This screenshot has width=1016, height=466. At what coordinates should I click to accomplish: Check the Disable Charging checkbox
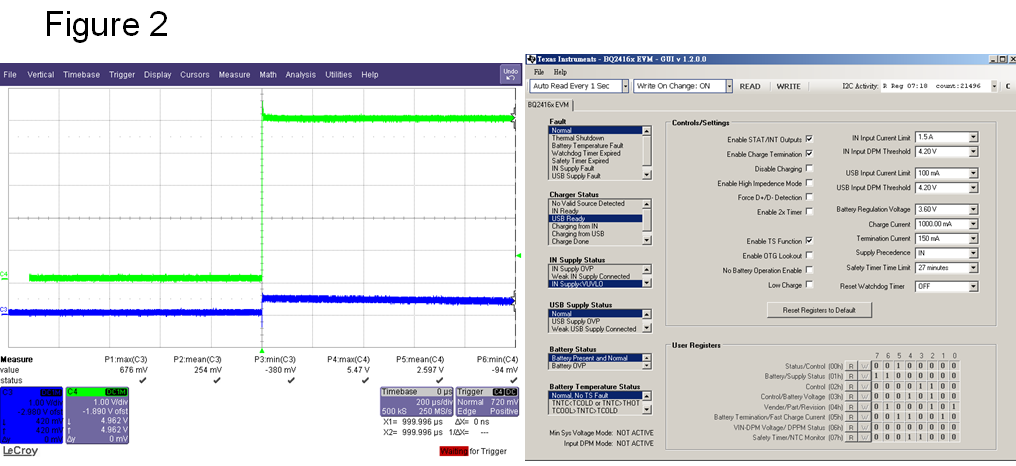pos(809,168)
